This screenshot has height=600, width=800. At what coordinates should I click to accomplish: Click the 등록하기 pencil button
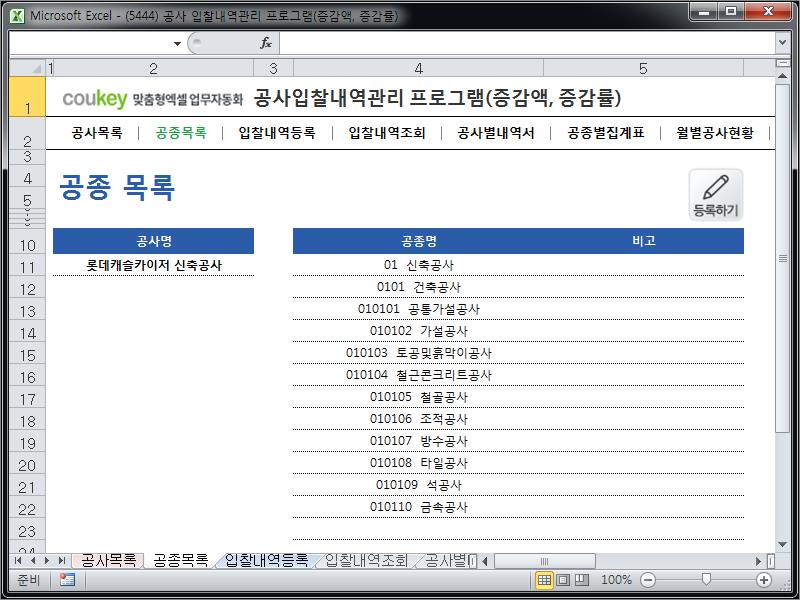coord(716,195)
